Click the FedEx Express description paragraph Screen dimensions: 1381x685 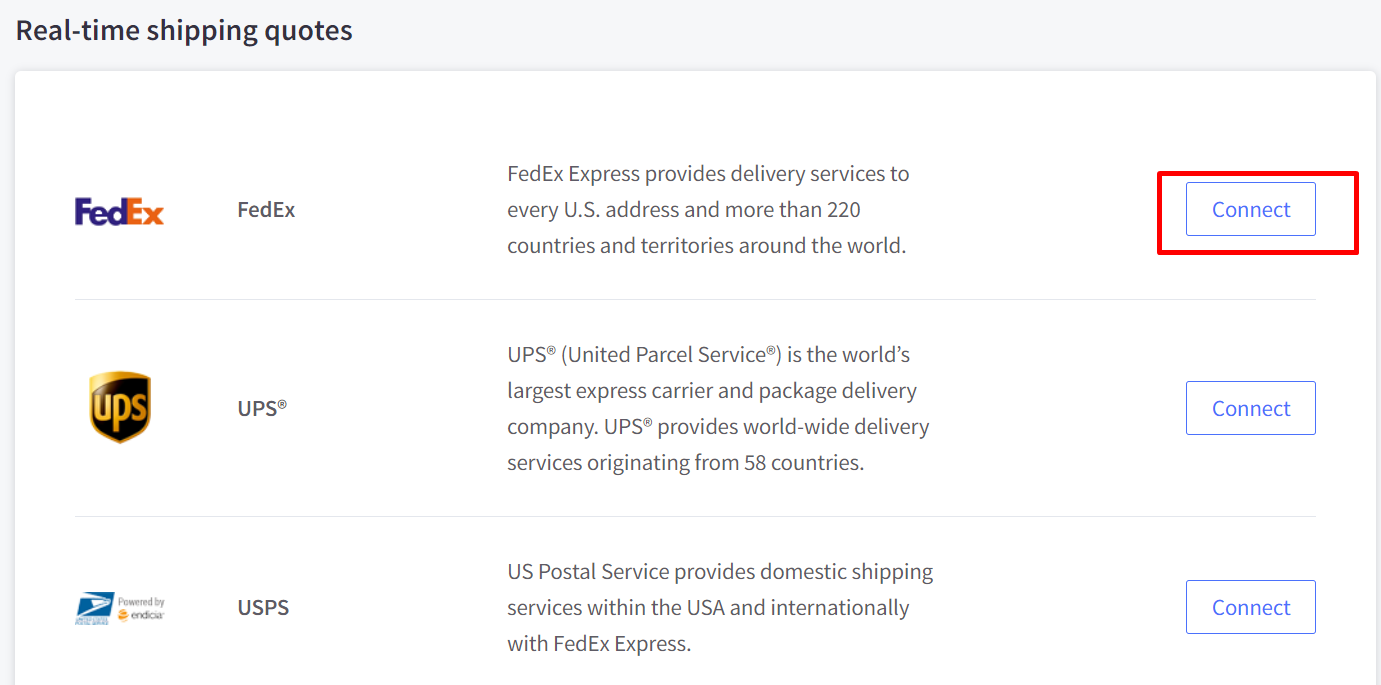(x=708, y=210)
